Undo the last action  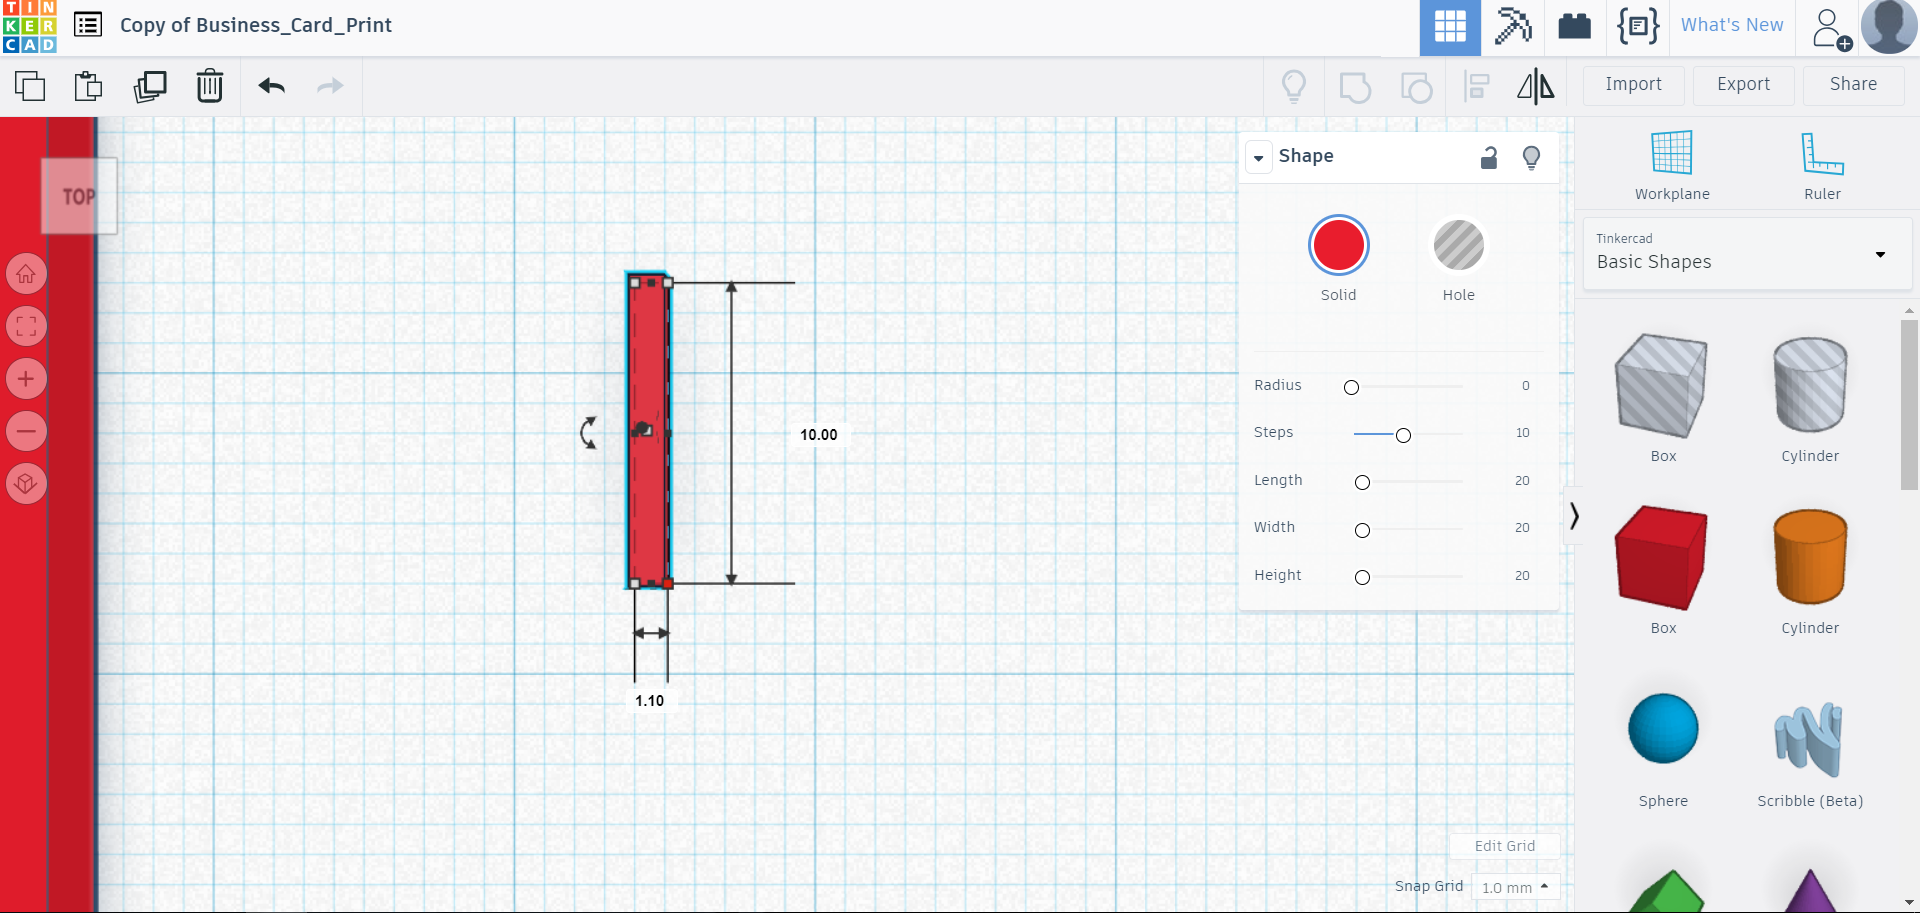pyautogui.click(x=272, y=86)
